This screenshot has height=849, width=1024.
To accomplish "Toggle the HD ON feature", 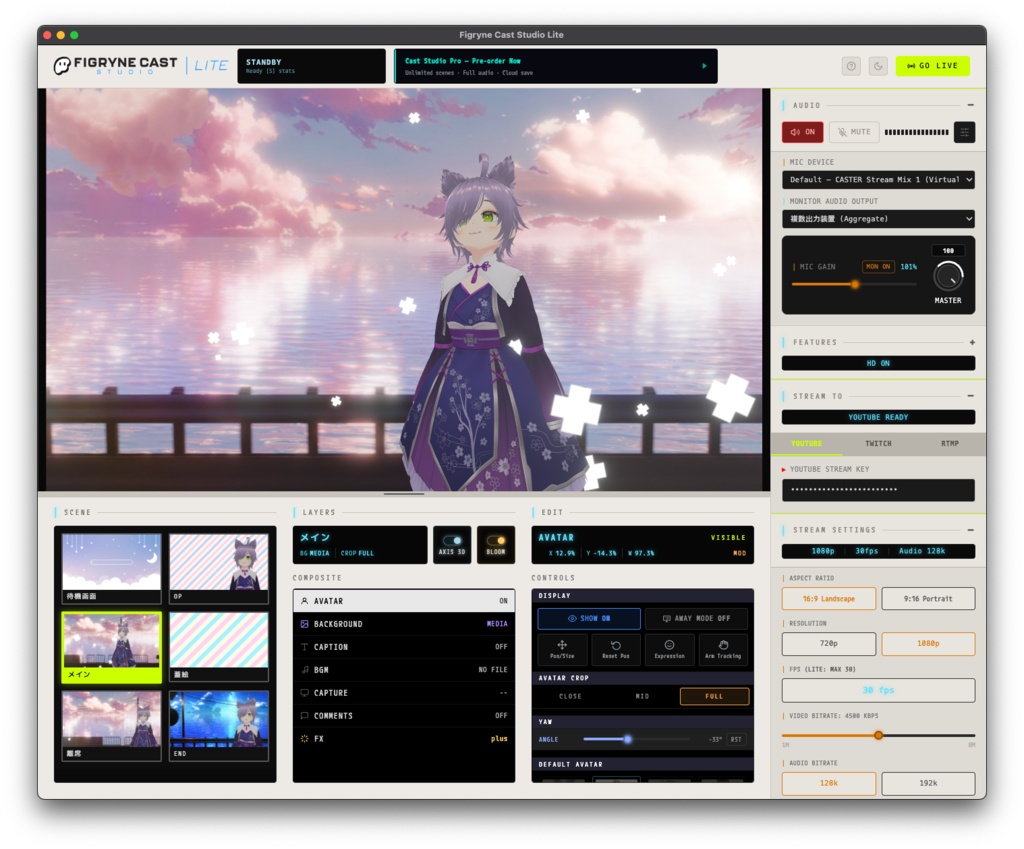I will [878, 363].
